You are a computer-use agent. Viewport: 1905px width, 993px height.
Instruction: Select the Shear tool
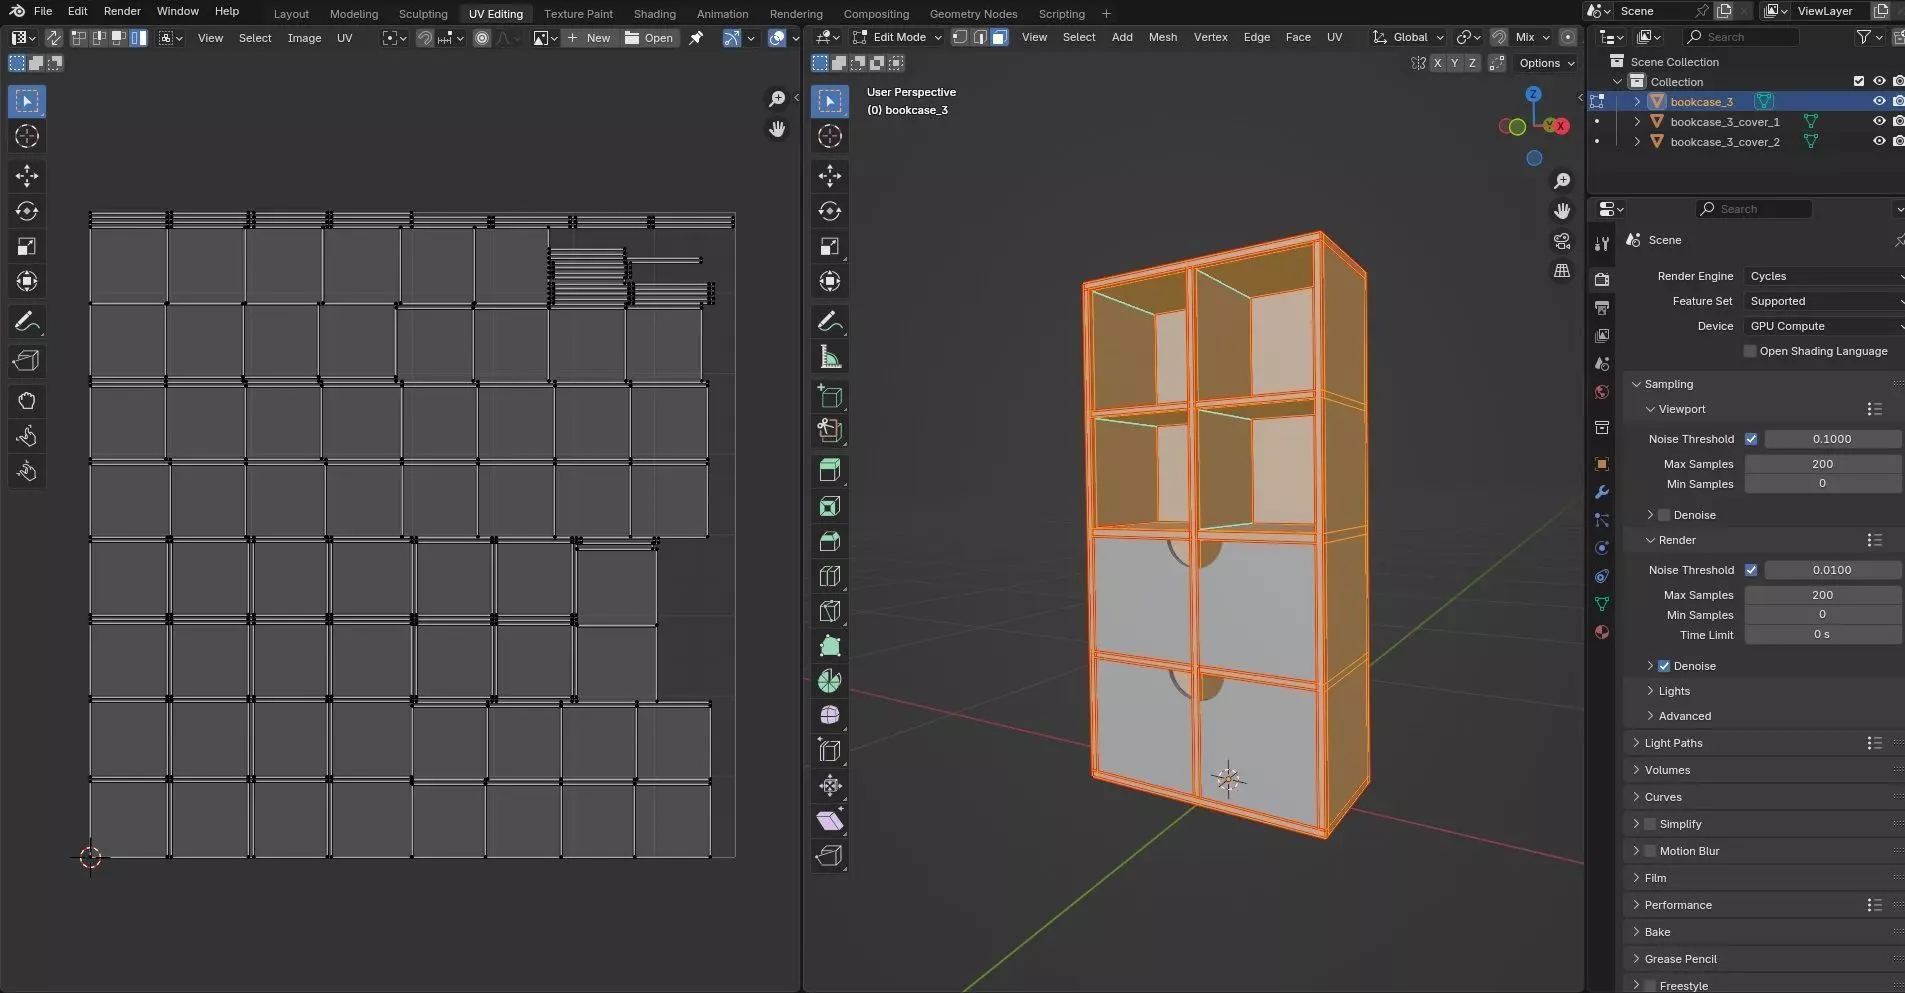coord(830,821)
